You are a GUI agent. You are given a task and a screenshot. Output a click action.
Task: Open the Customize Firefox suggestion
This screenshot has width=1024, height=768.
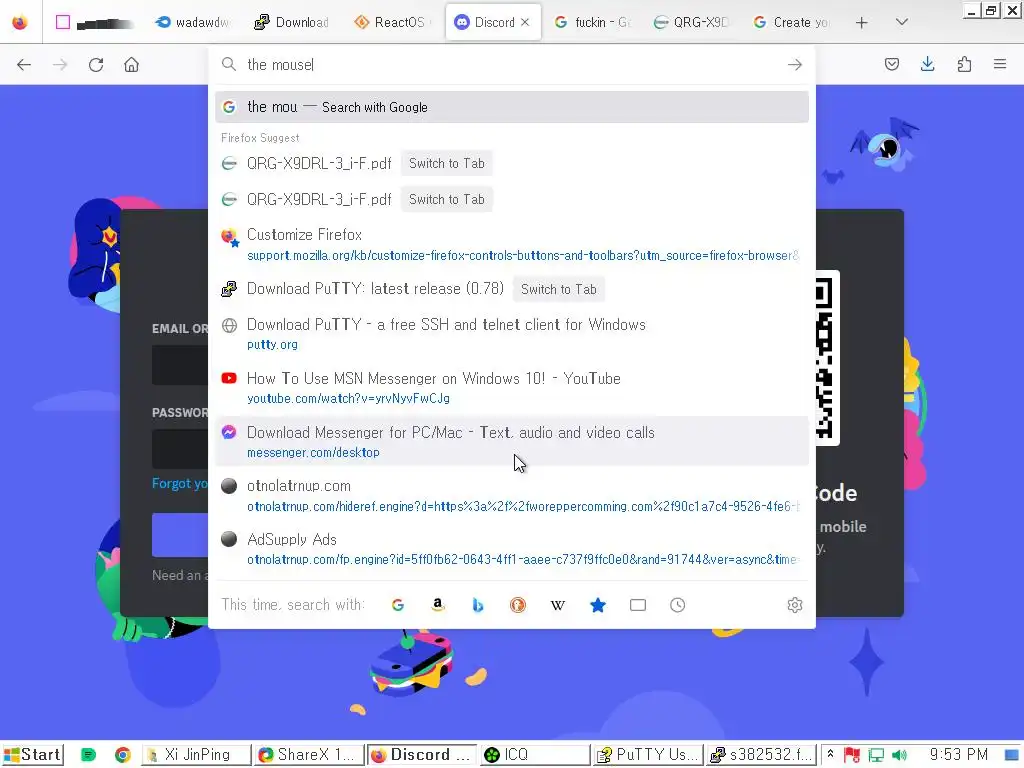512,244
